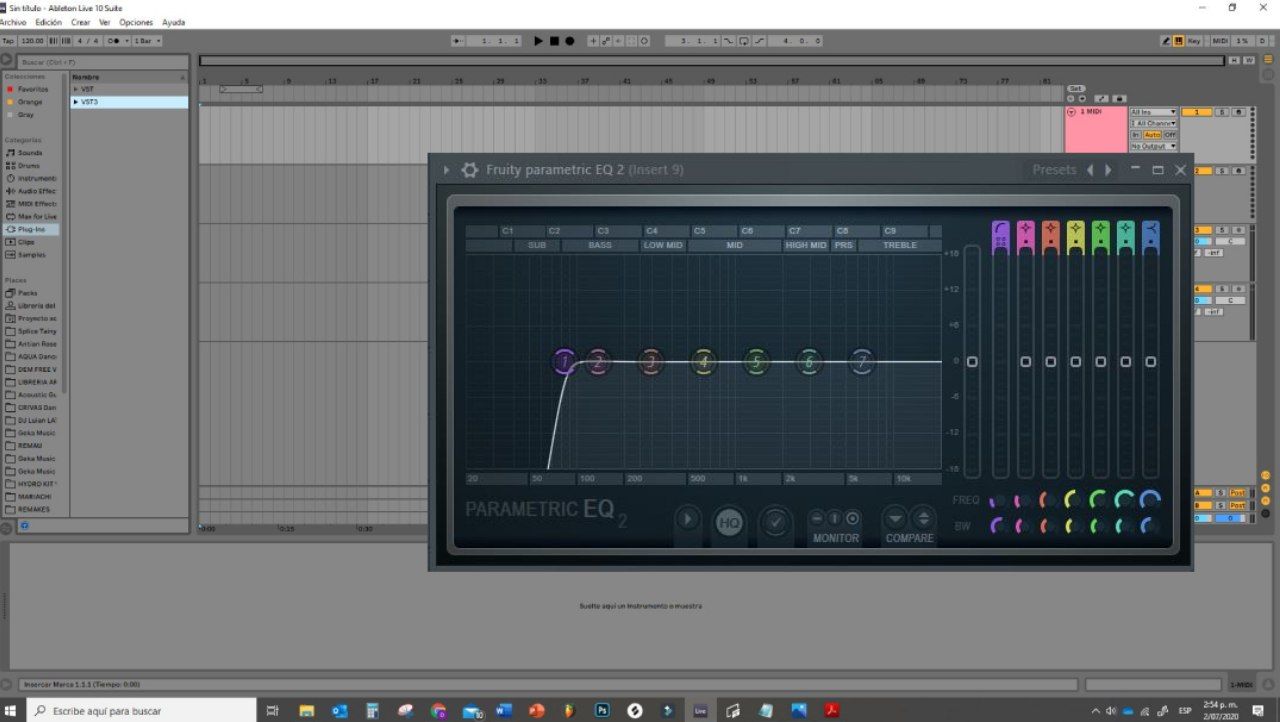Image resolution: width=1280 pixels, height=722 pixels.
Task: Open Drums category in browser
Action: (29, 166)
